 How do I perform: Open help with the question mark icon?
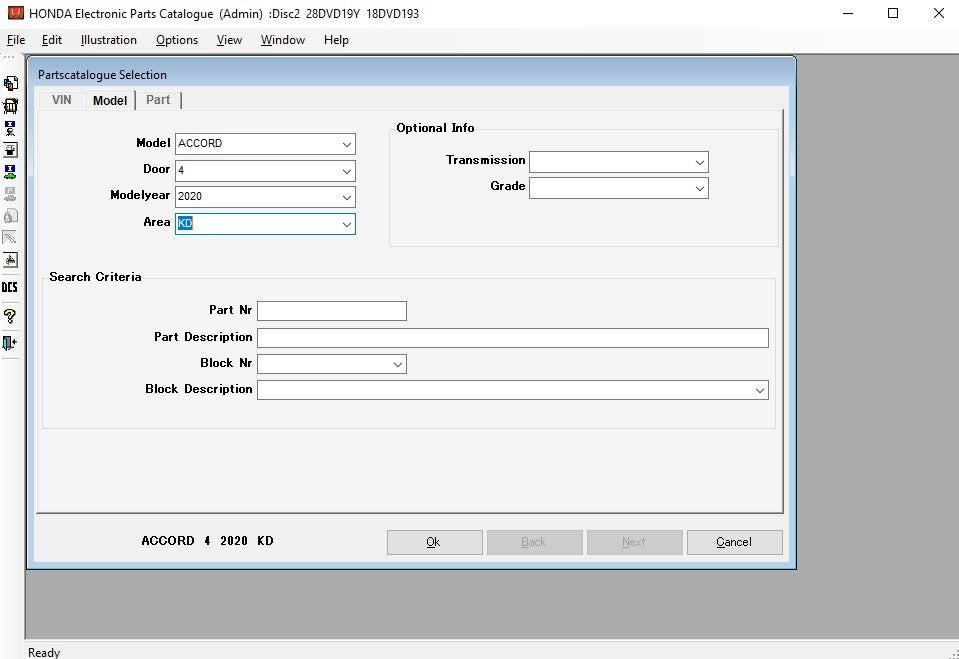pyautogui.click(x=10, y=316)
